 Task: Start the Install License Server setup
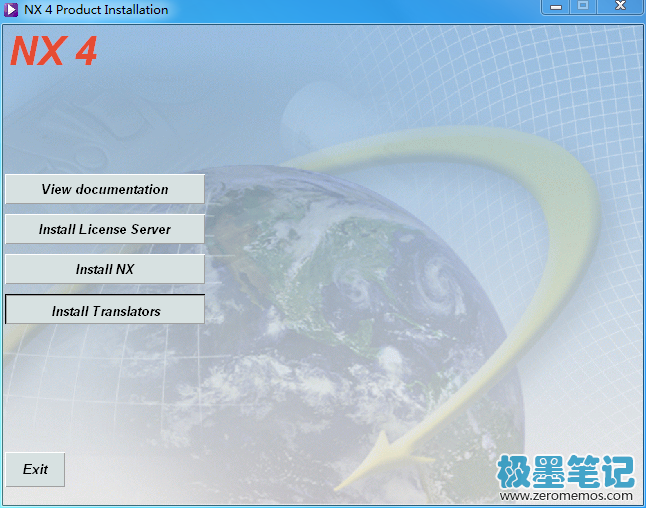[105, 229]
